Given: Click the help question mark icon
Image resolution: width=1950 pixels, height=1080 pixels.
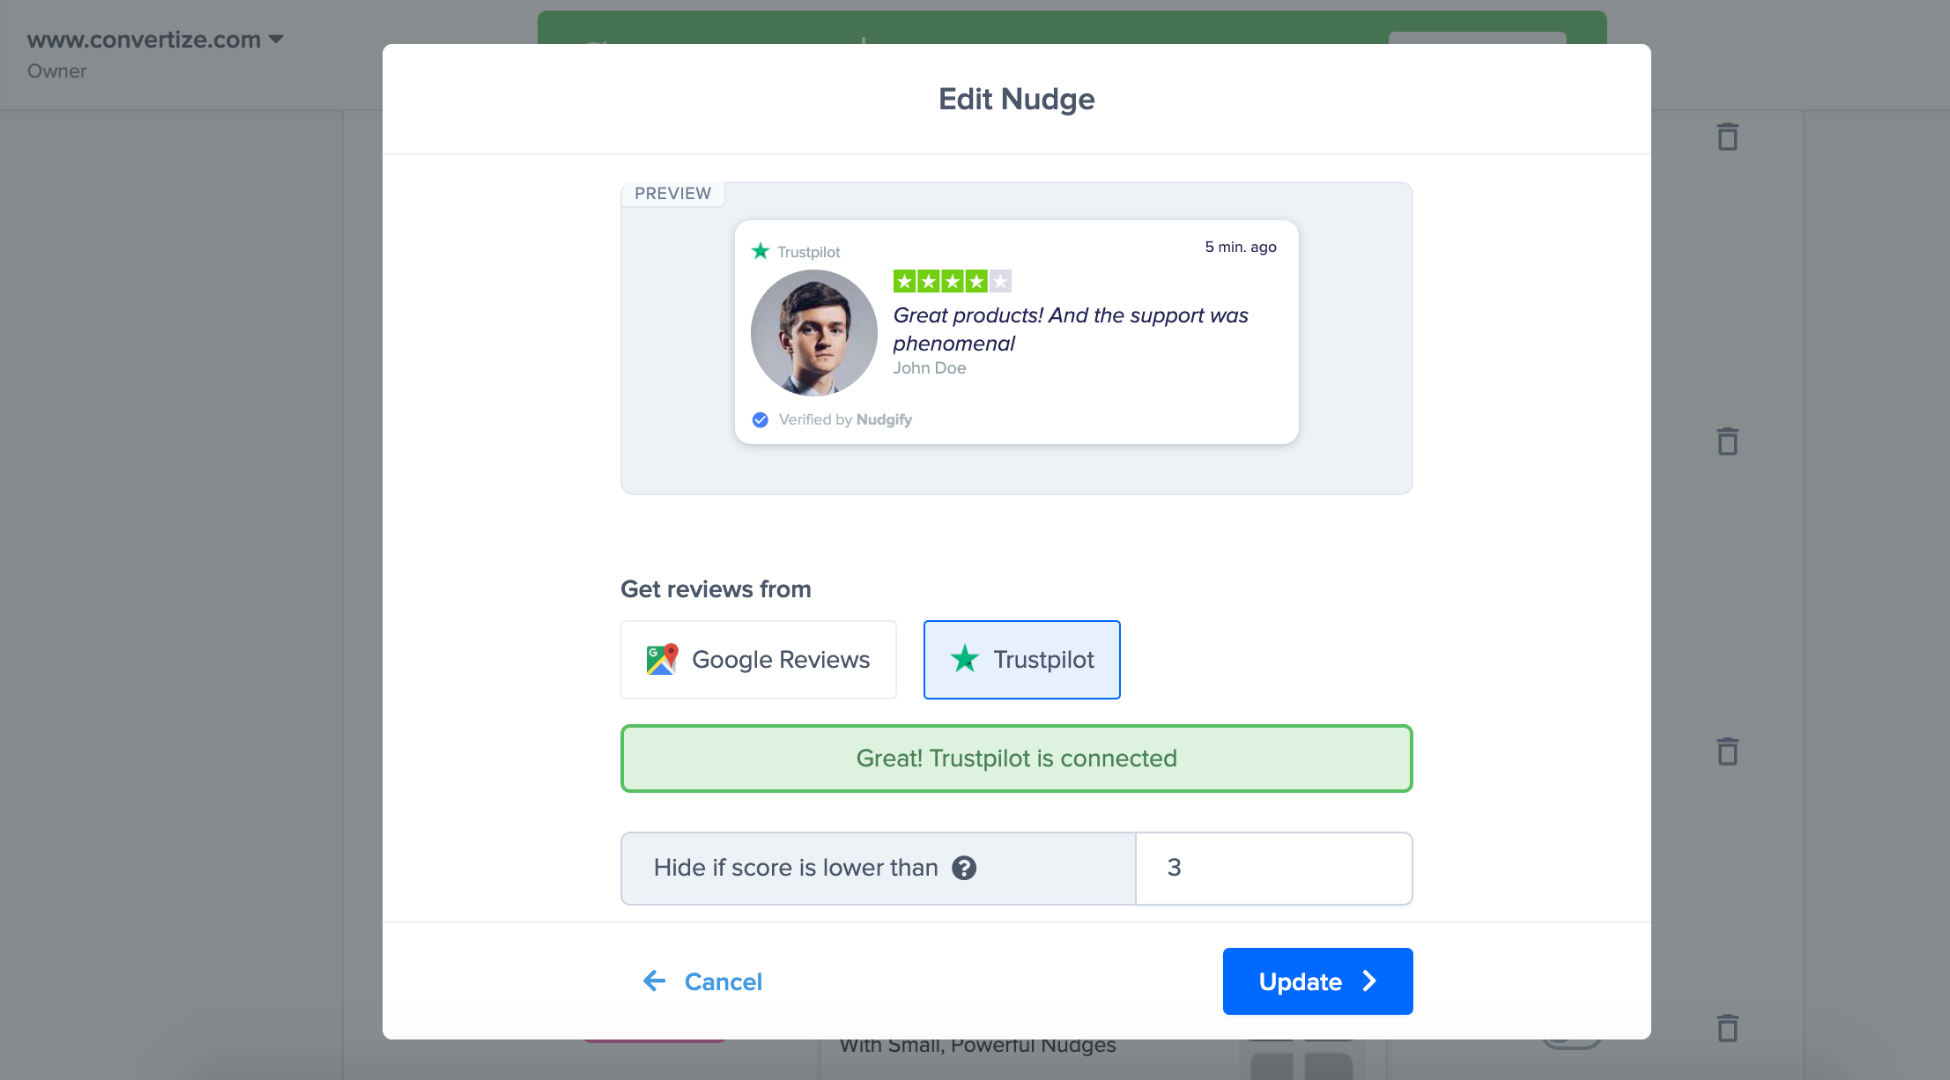Looking at the screenshot, I should (x=963, y=868).
